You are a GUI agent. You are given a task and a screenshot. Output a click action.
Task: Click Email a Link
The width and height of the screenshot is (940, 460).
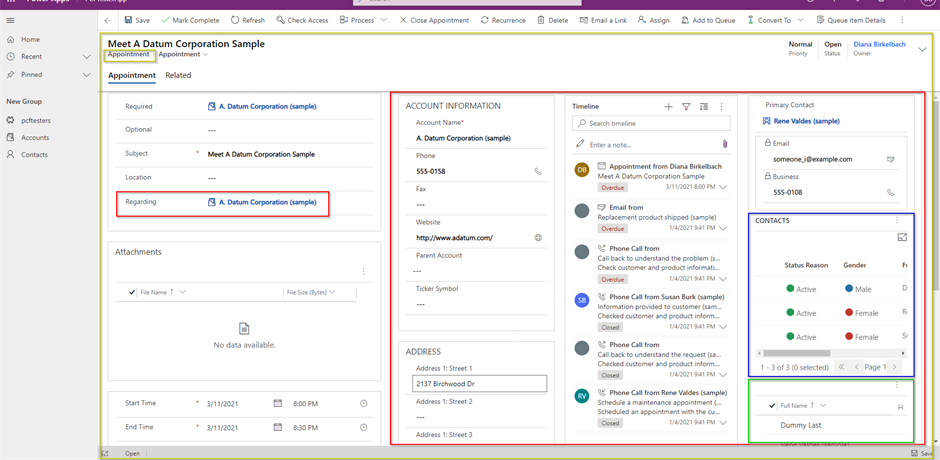603,20
